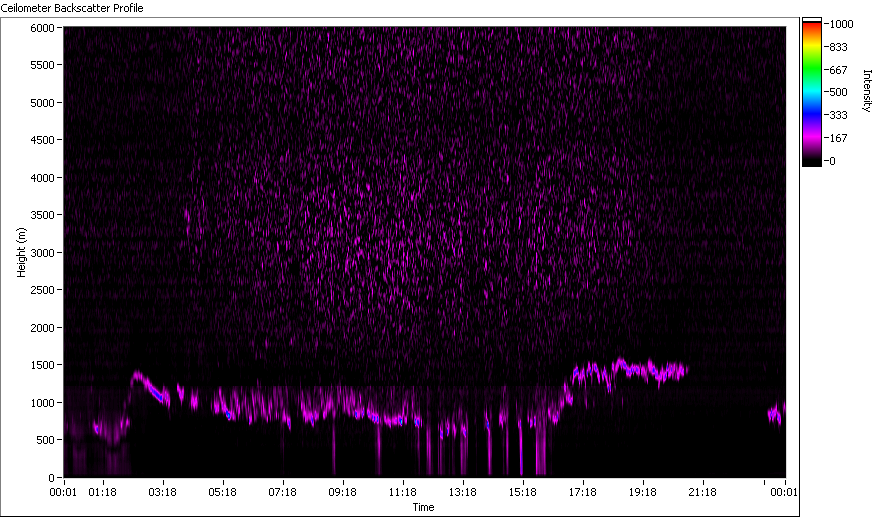The width and height of the screenshot is (876, 517).
Task: Select the 0 tick on the height axis
Action: point(51,478)
